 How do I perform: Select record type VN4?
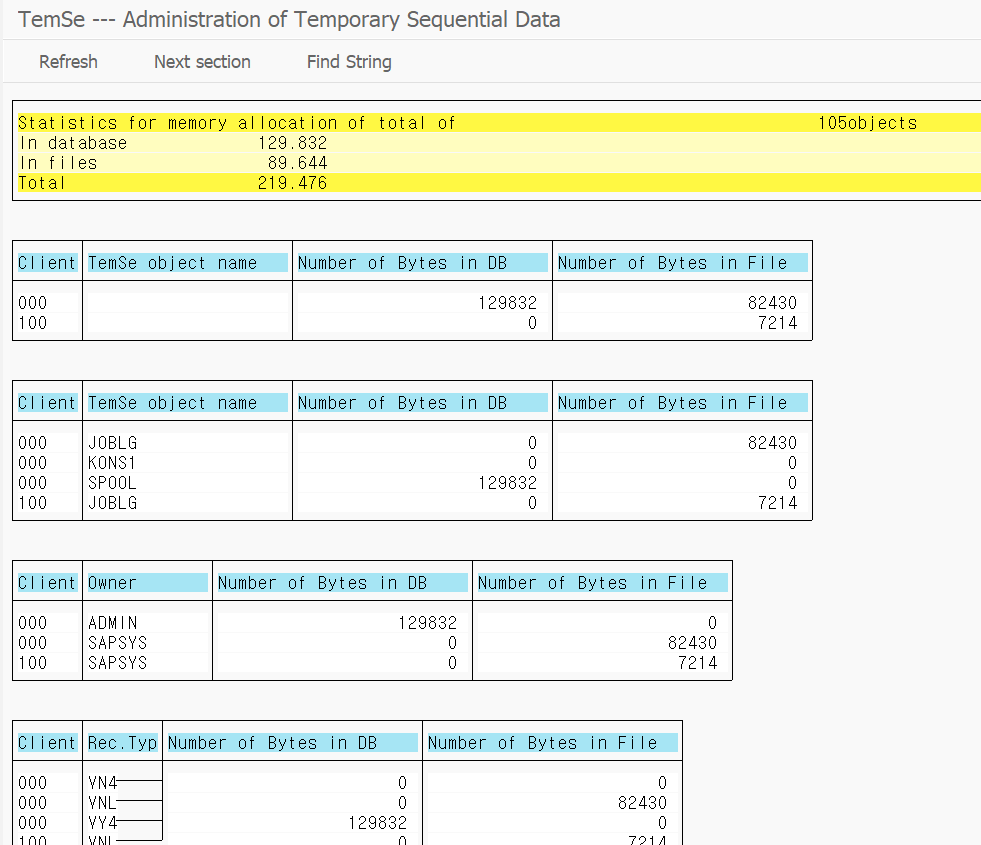click(103, 783)
